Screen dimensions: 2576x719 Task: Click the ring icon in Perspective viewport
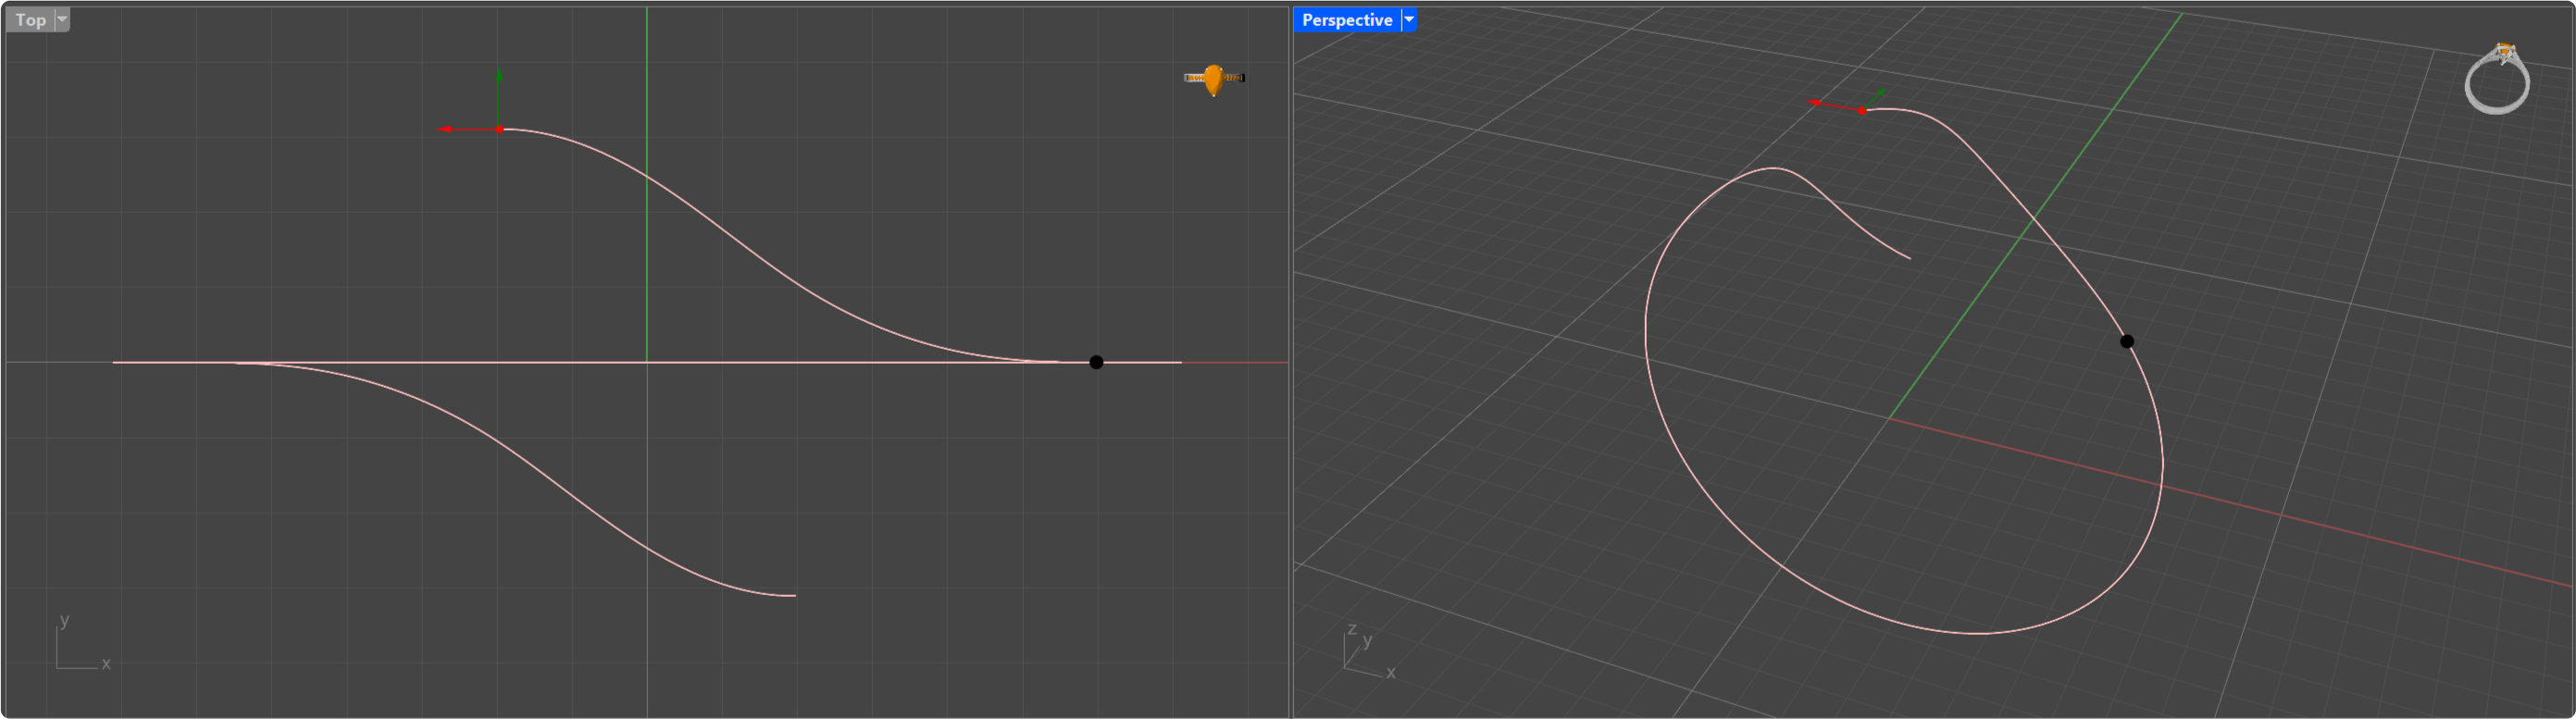2497,79
